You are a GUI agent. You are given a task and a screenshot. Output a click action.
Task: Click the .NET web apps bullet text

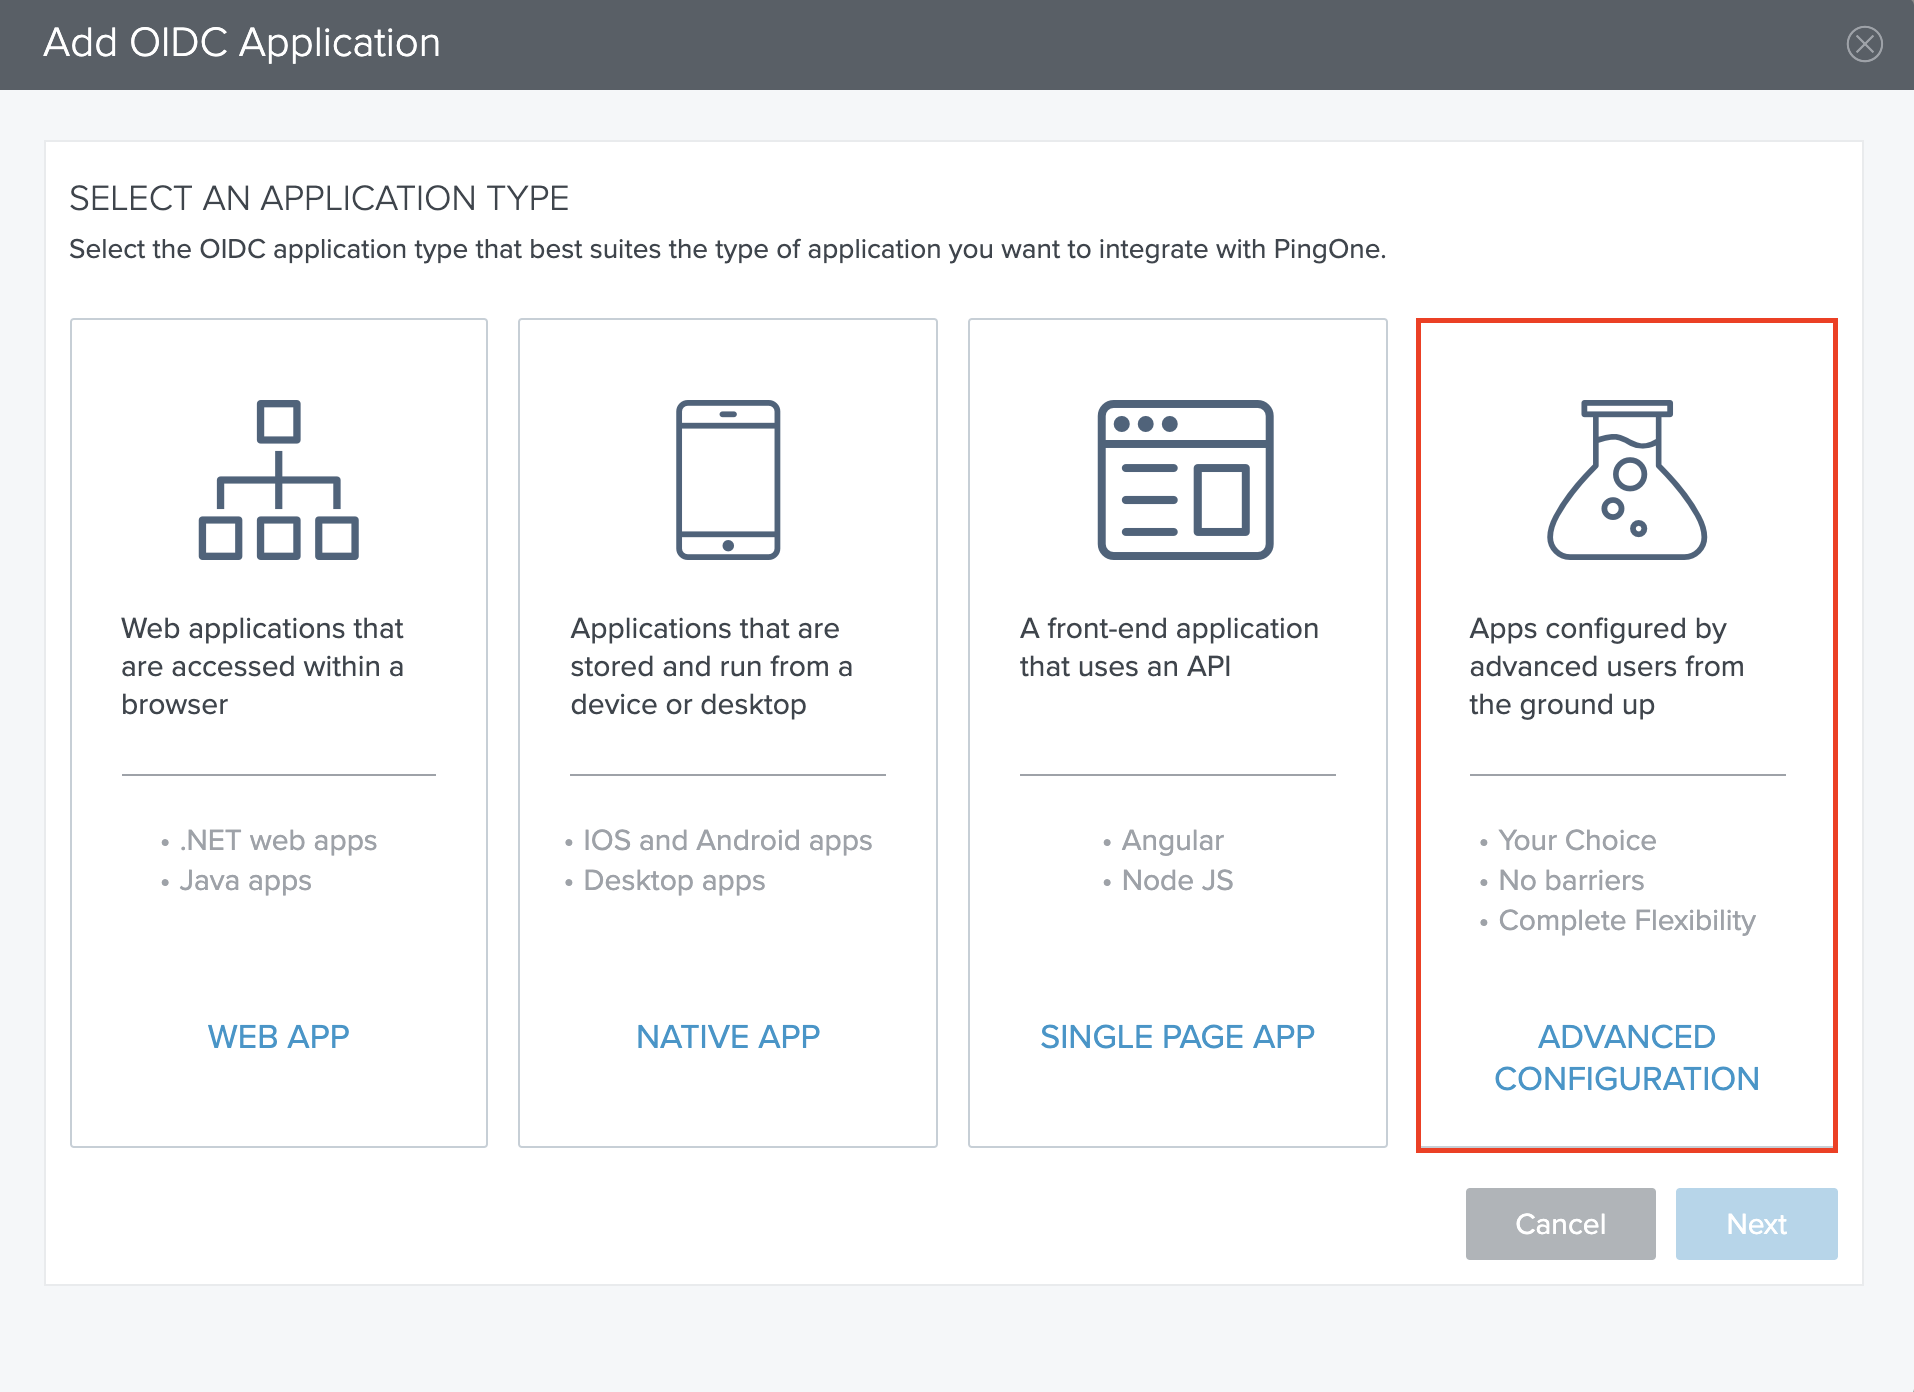coord(277,840)
